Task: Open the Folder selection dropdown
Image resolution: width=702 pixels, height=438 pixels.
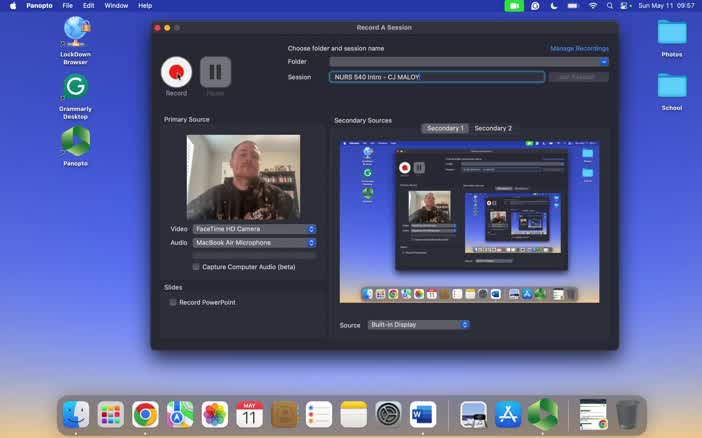Action: coord(469,62)
